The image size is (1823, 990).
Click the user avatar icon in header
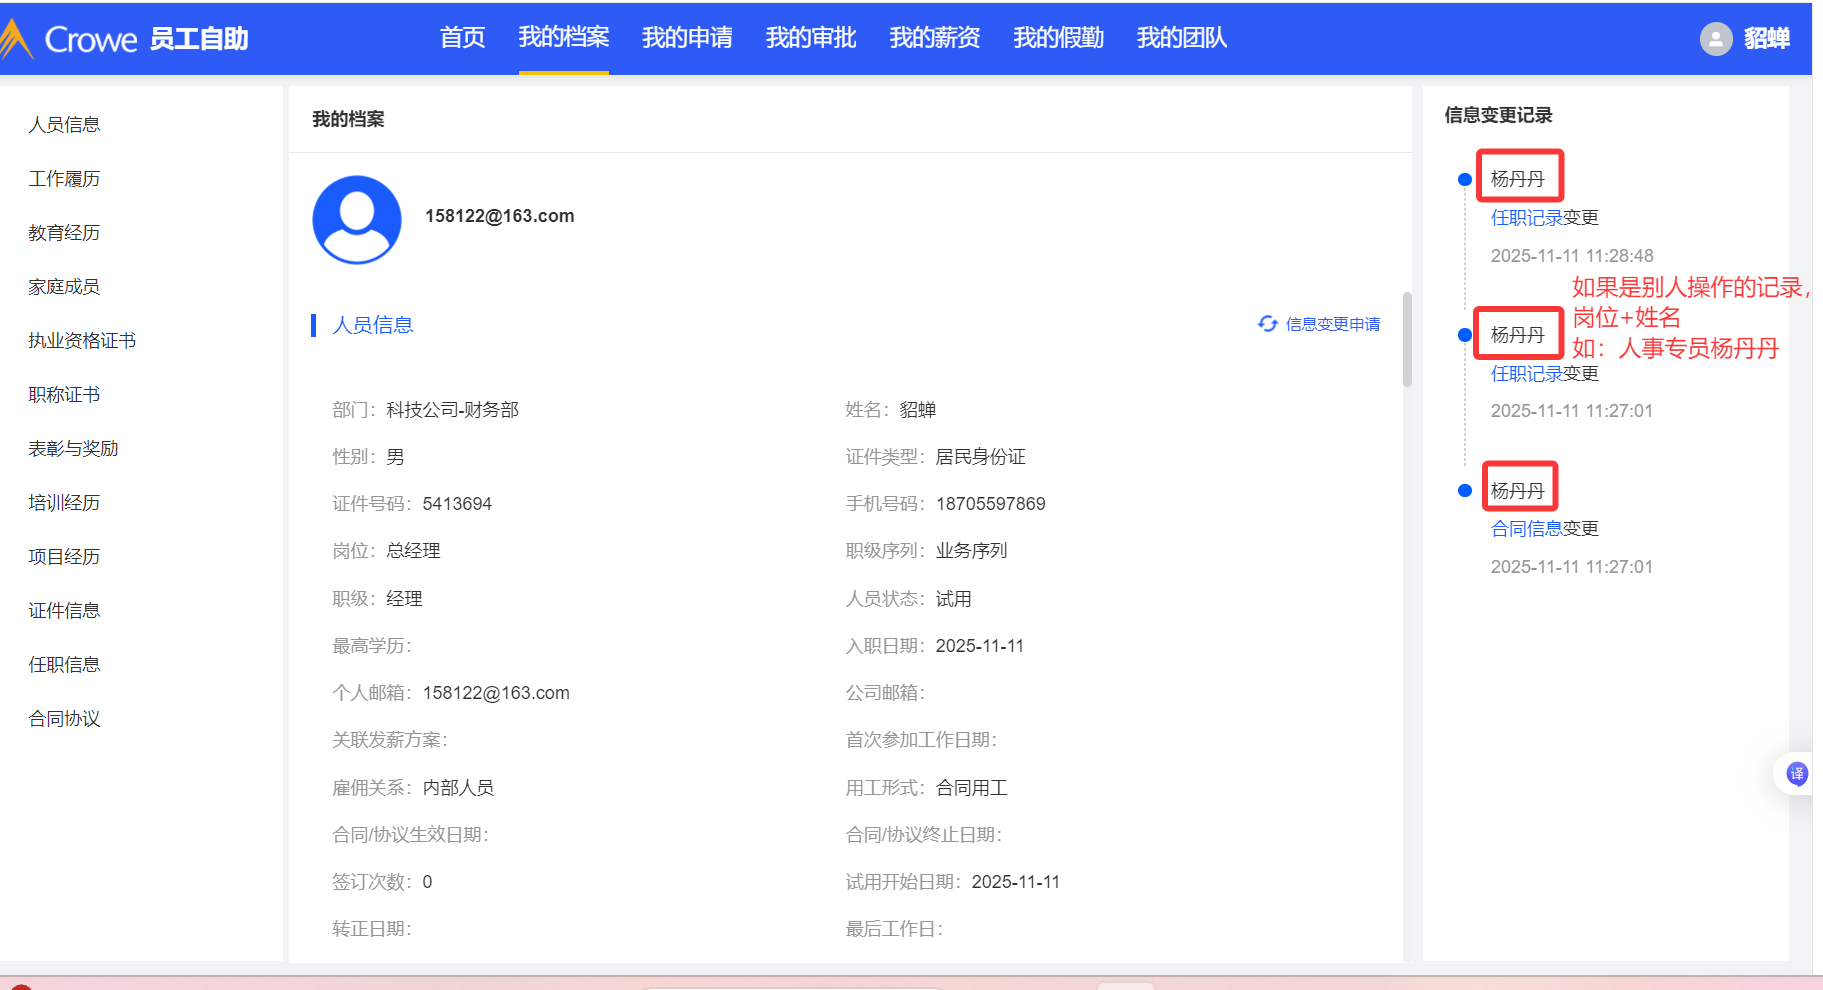click(x=1715, y=39)
